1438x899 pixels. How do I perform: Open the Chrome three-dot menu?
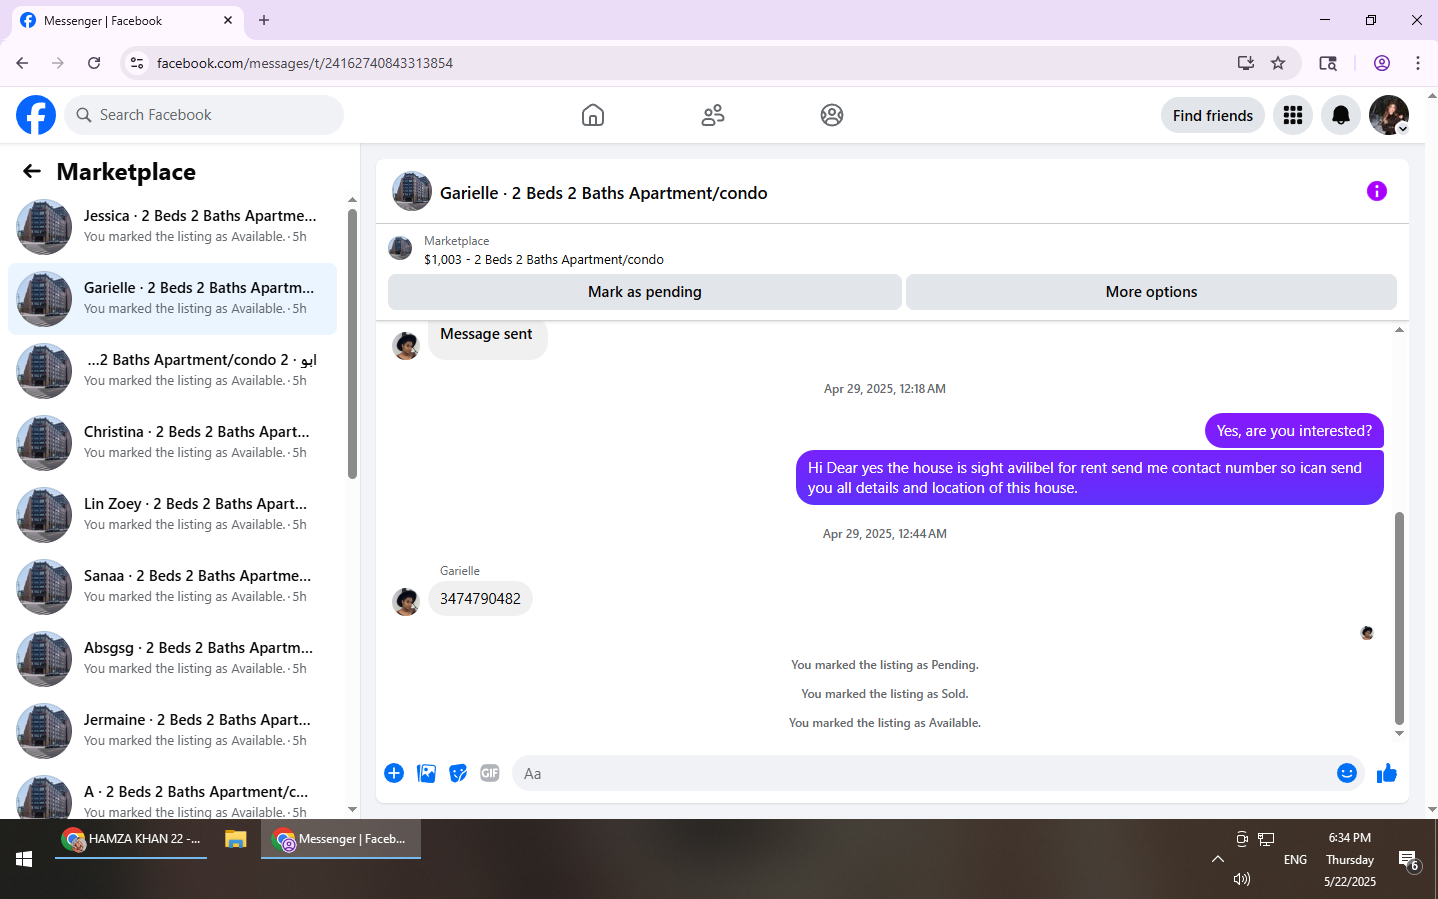point(1418,63)
